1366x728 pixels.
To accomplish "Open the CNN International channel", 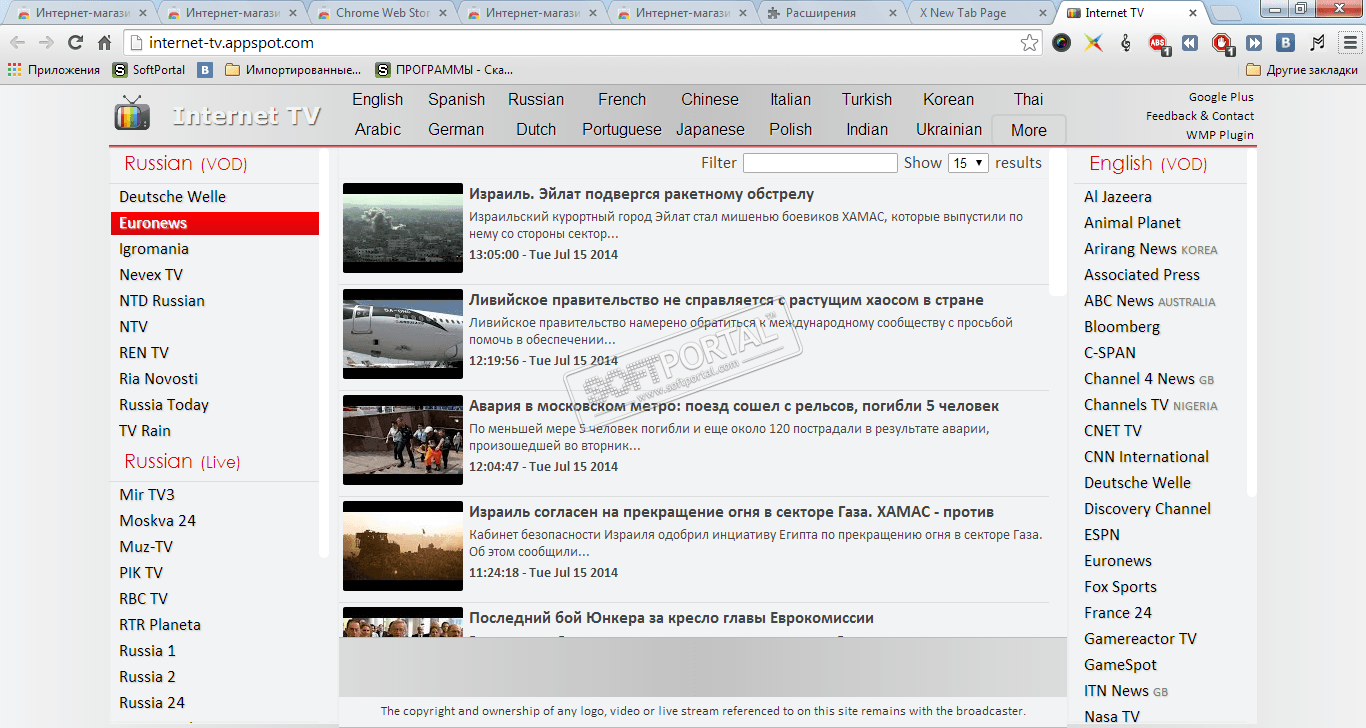I will (1147, 457).
